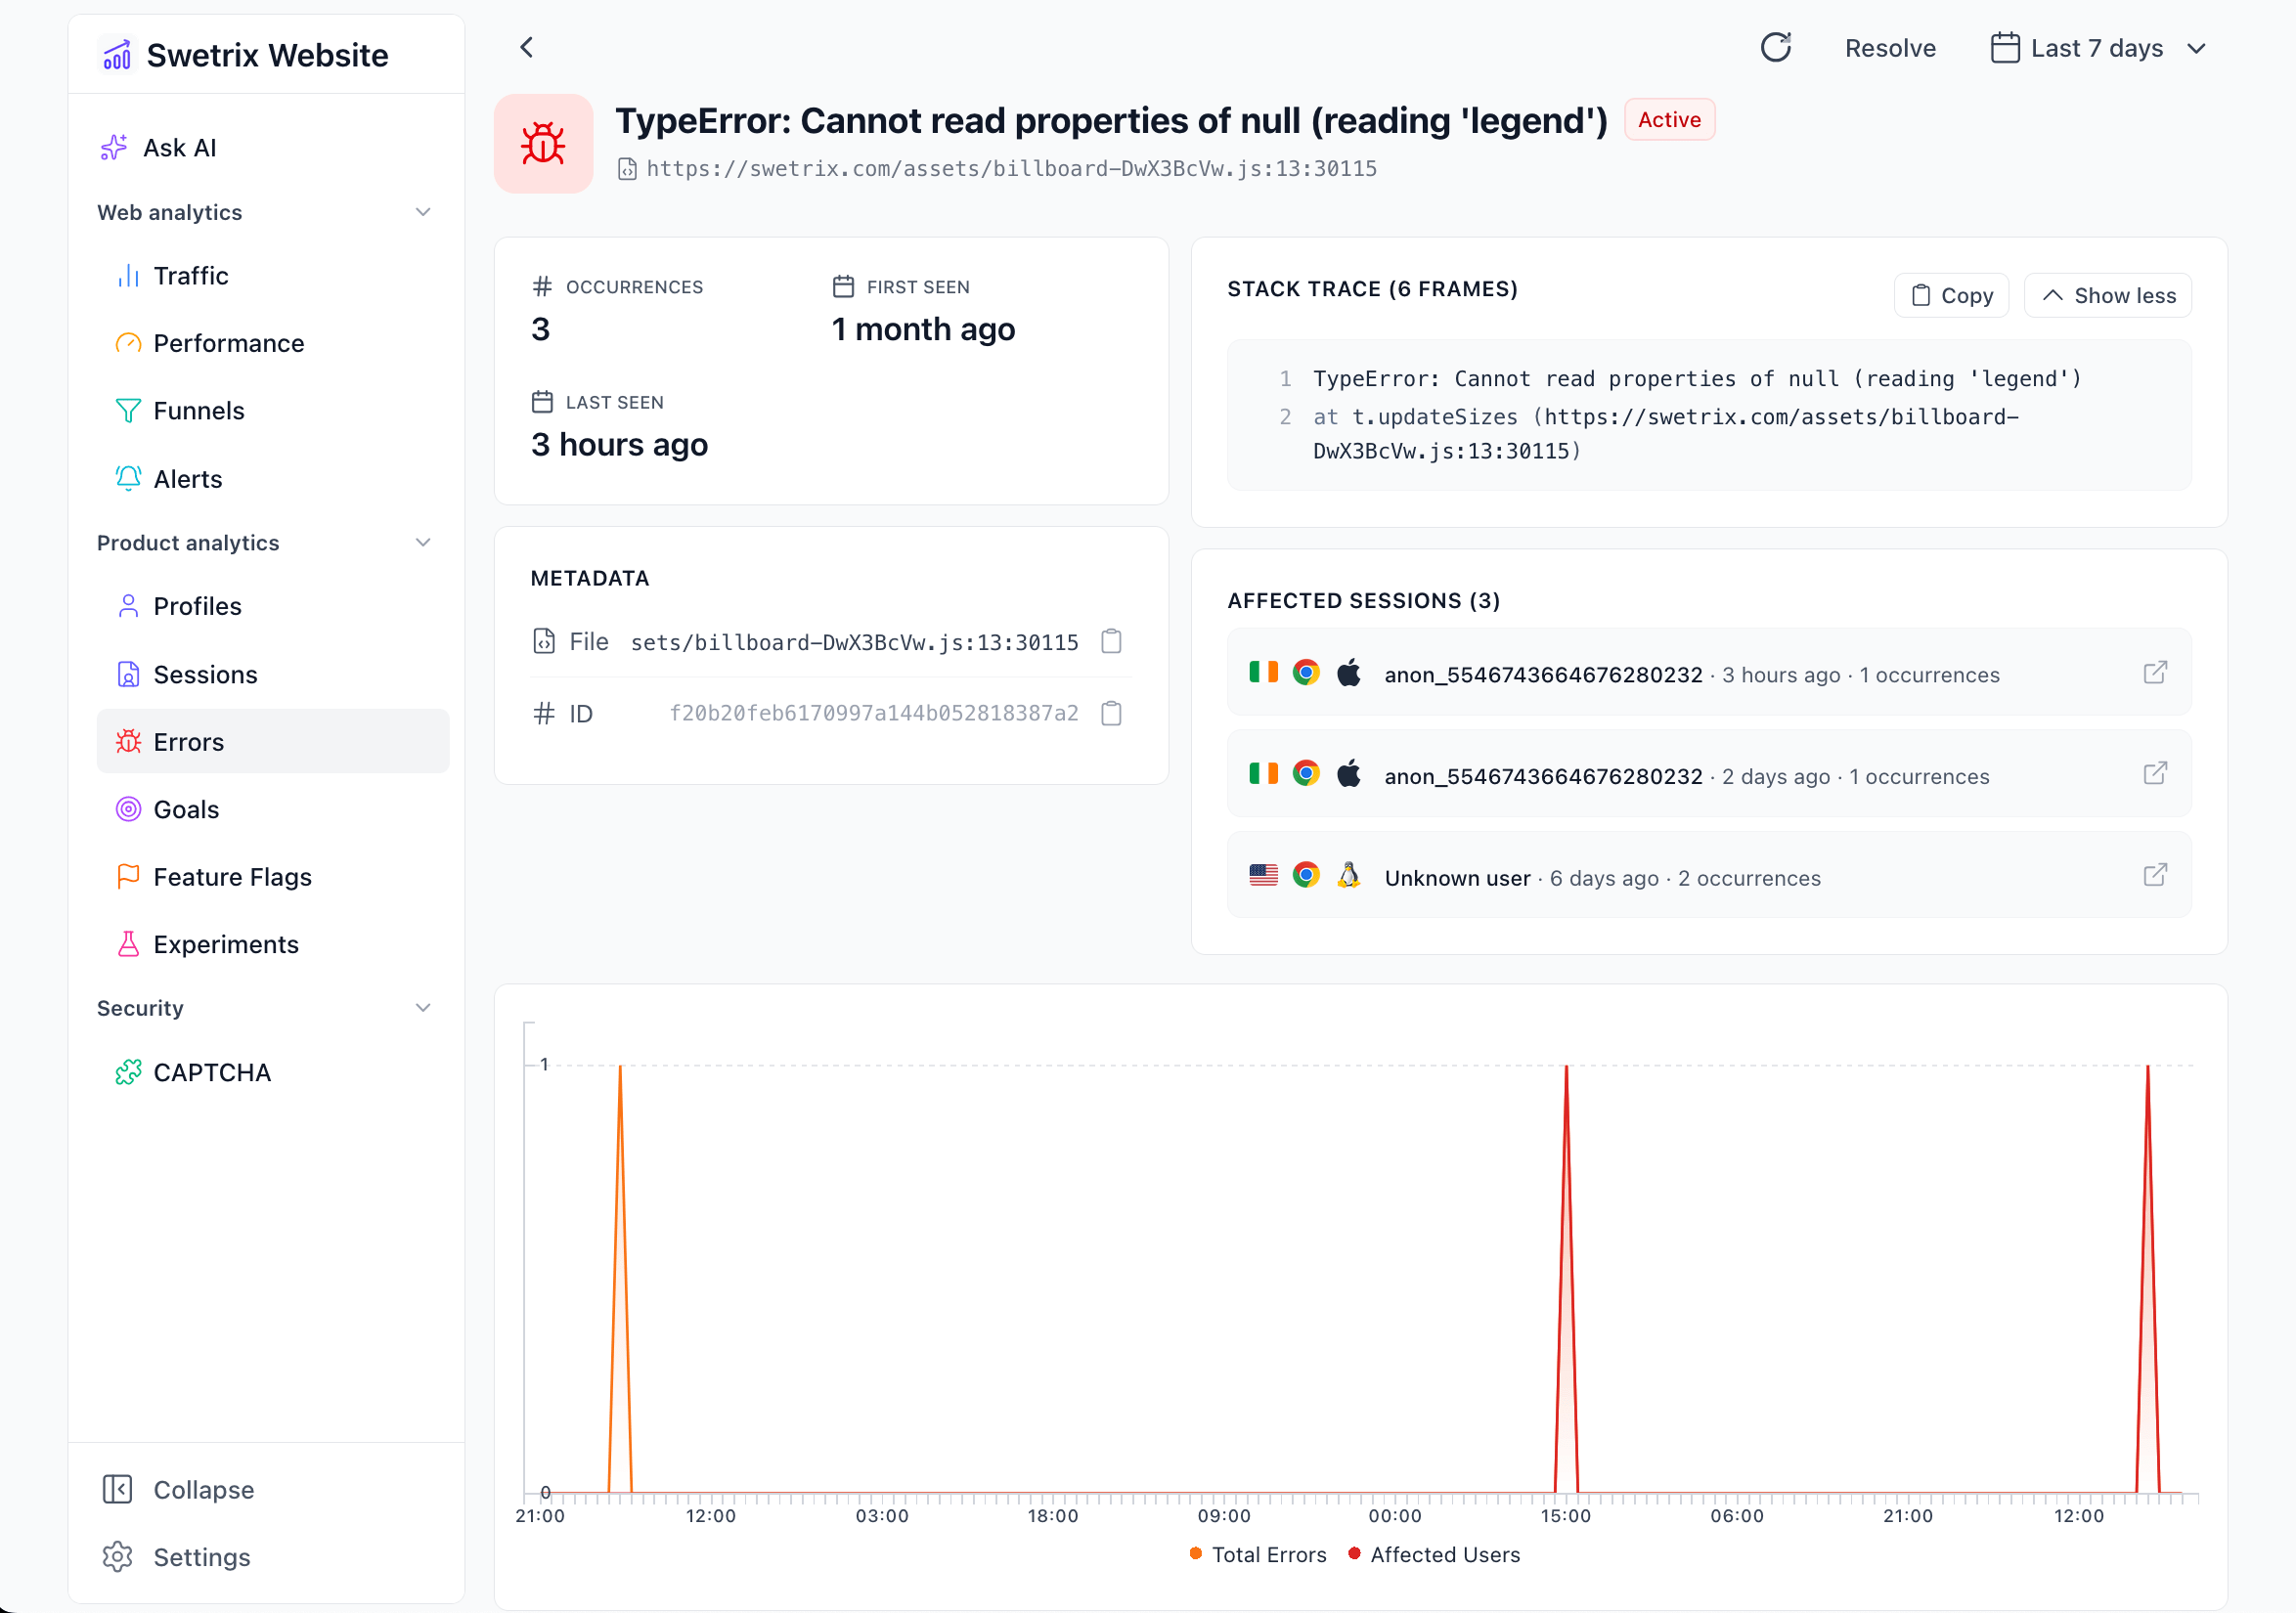This screenshot has height=1613, width=2296.
Task: Click the orange Total Errors legend dot
Action: click(x=1195, y=1554)
